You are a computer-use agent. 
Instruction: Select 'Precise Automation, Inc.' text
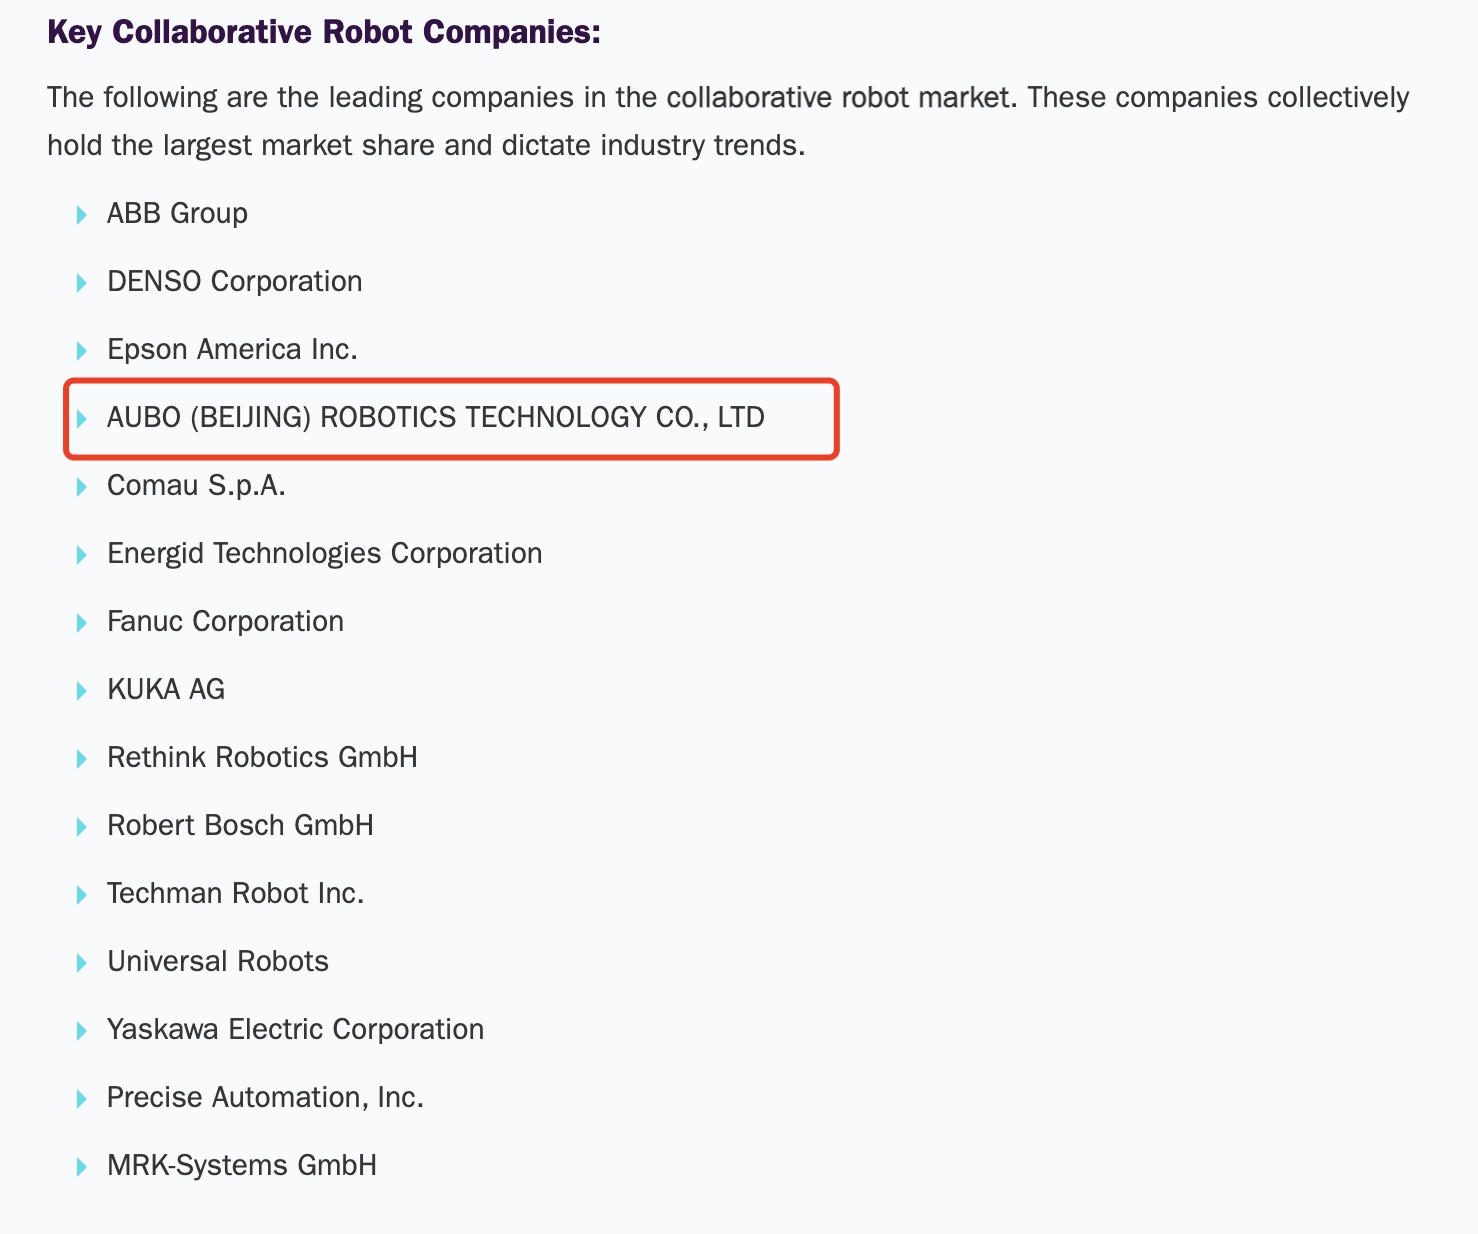tap(265, 1098)
